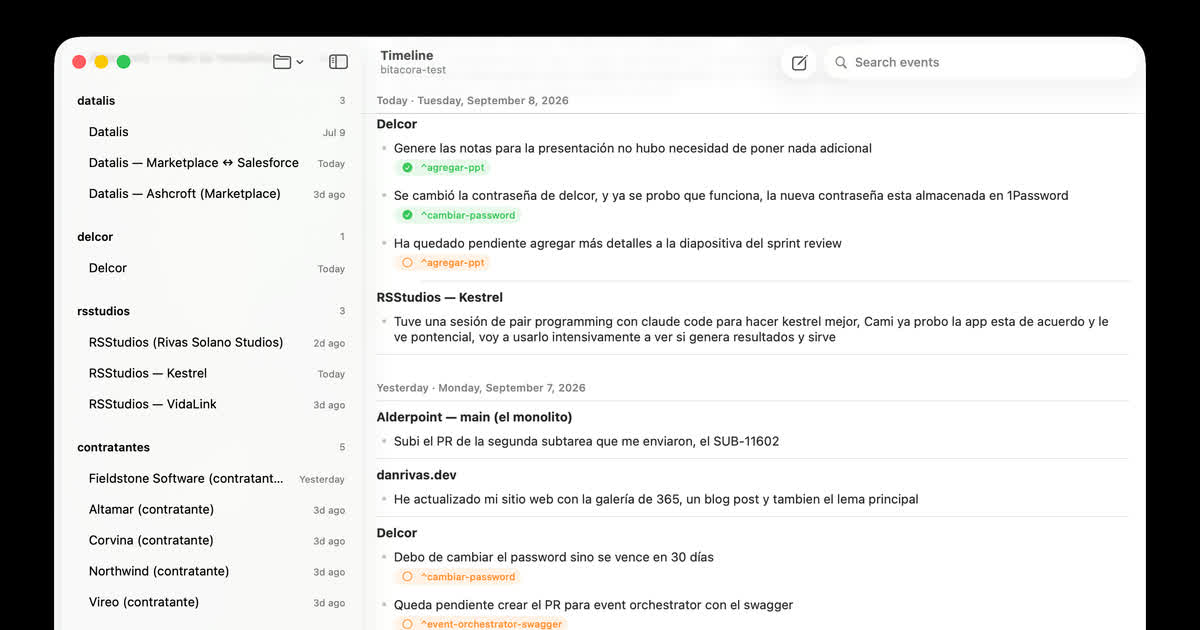The height and width of the screenshot is (630, 1200).
Task: Collapse the delcor group header
Action: pyautogui.click(x=95, y=237)
